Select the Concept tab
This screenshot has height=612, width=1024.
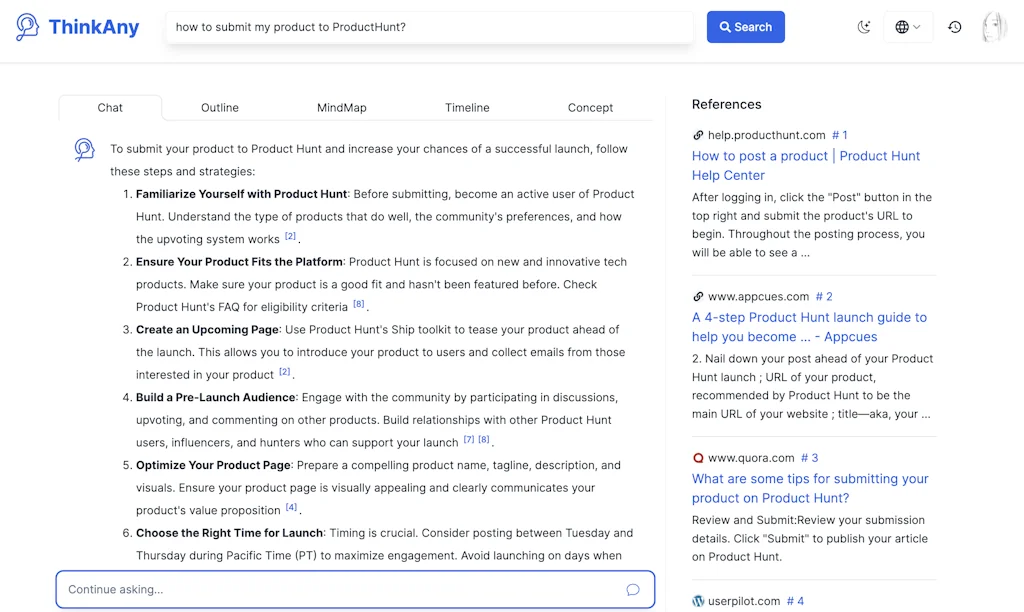pos(590,107)
